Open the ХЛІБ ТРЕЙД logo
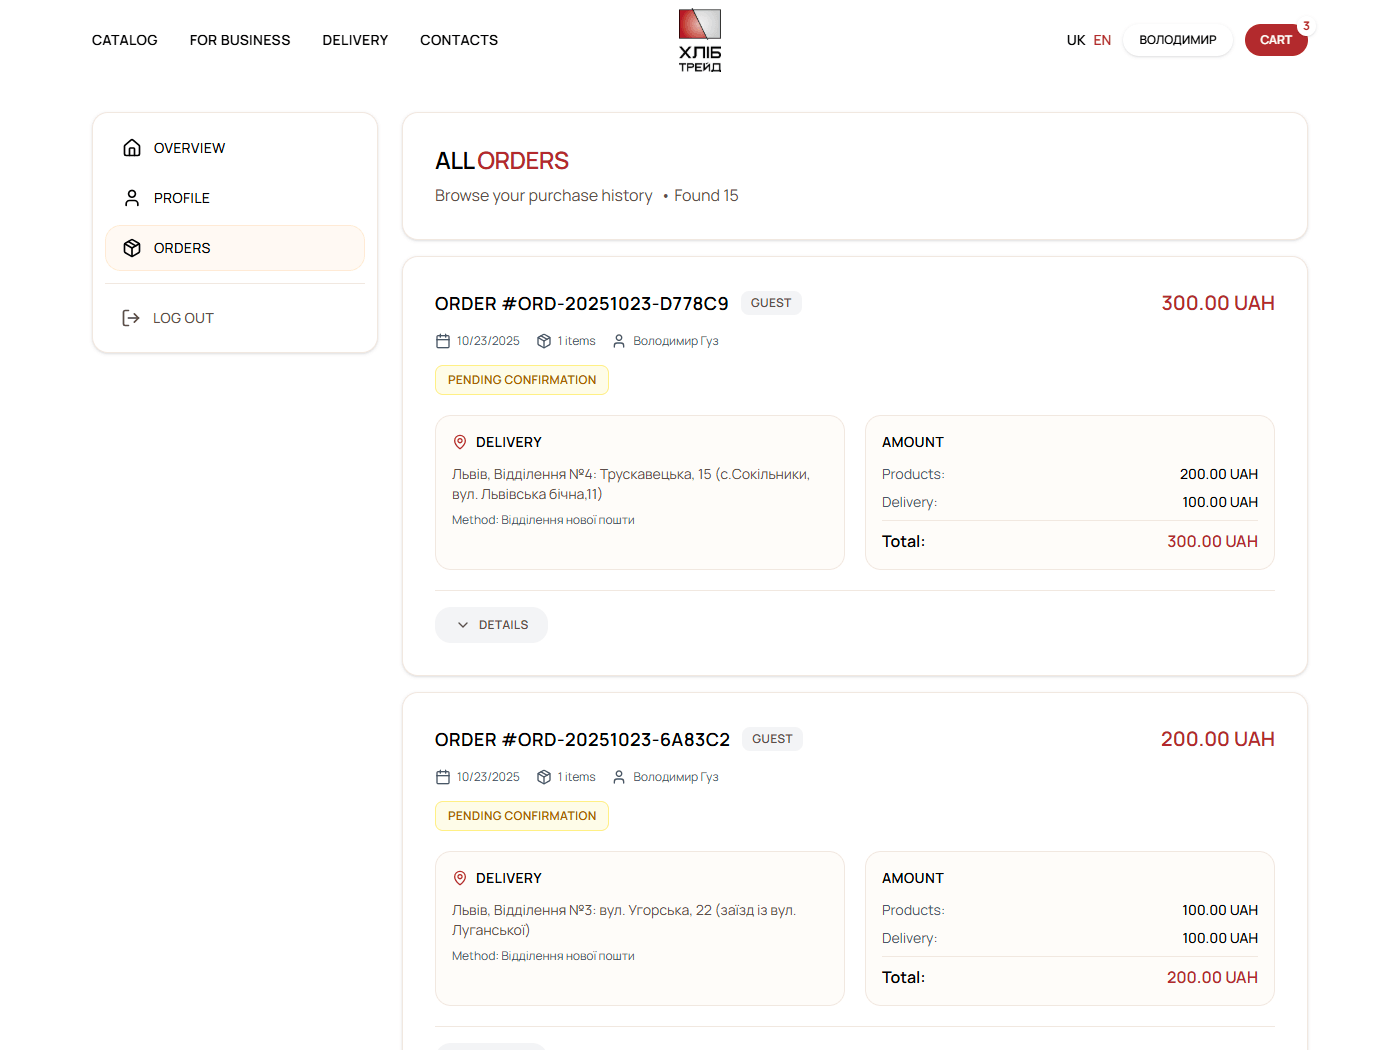 click(x=699, y=40)
